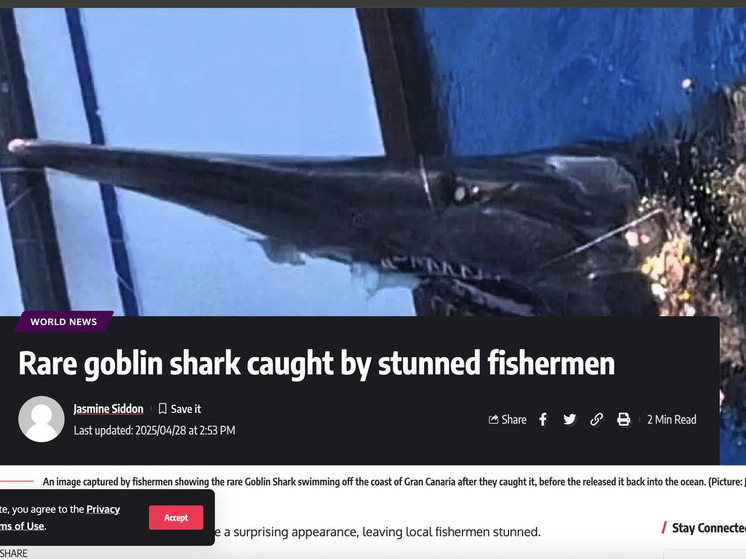The image size is (746, 559).
Task: Click the image caption about Gran Canaria
Action: pos(394,481)
